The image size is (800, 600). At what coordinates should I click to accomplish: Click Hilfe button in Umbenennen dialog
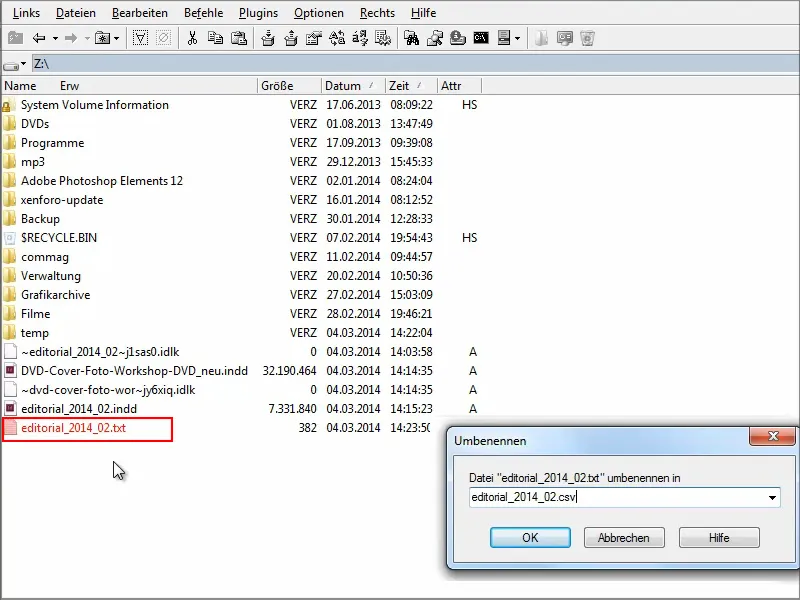[719, 538]
